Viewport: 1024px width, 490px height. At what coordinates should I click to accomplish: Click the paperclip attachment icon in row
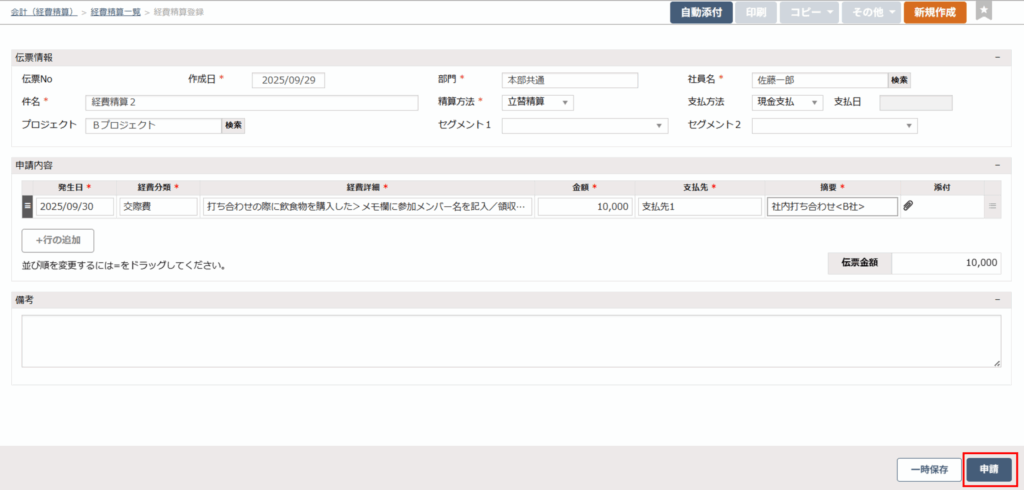coord(908,206)
